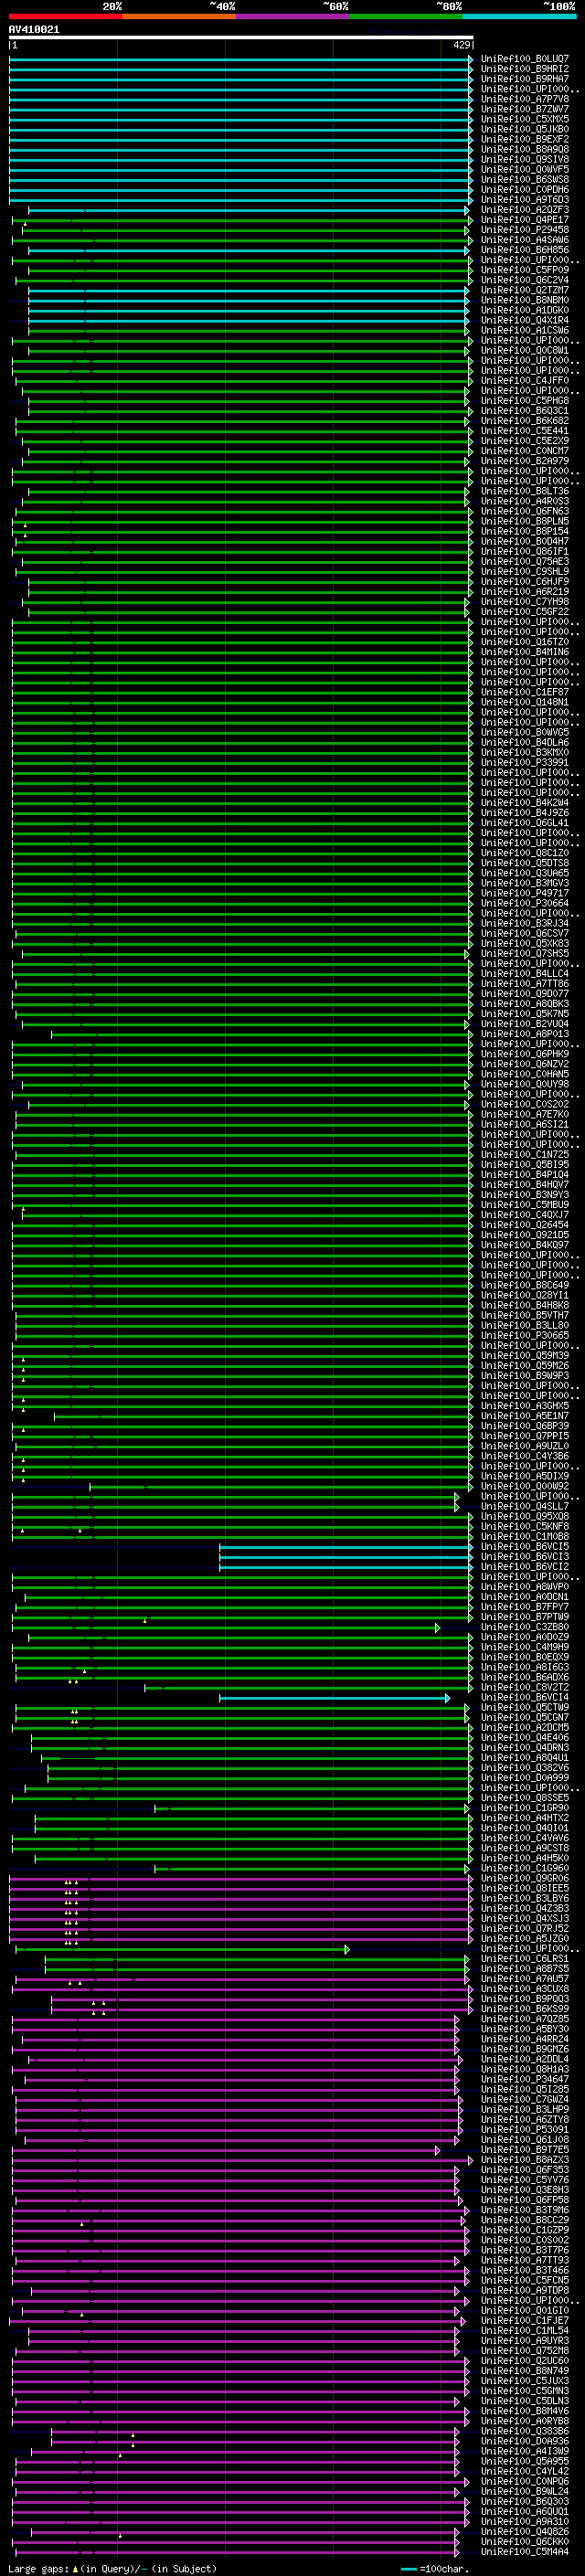Open the UniRef100_B9RHA7 hit label
The width and height of the screenshot is (585, 2576).
[x=525, y=80]
